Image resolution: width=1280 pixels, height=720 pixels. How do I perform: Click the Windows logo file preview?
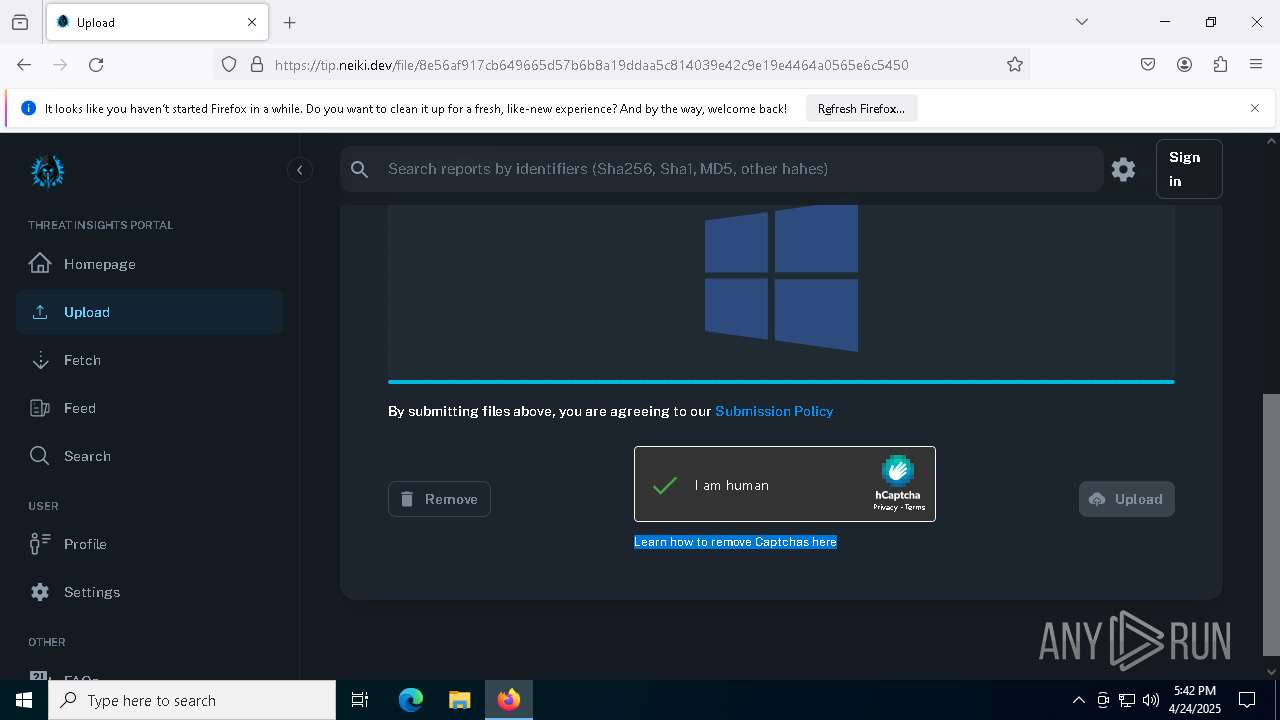point(781,278)
